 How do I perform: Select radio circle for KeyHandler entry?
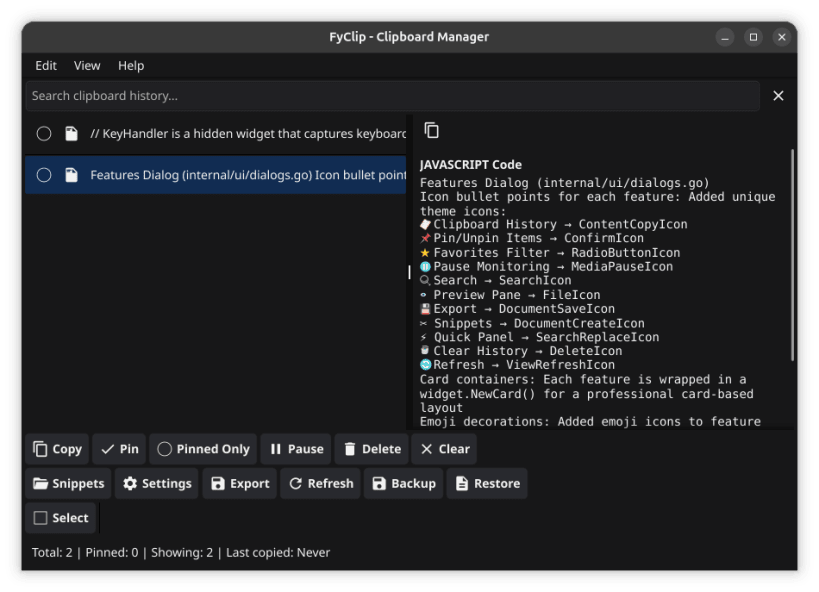pyautogui.click(x=44, y=133)
